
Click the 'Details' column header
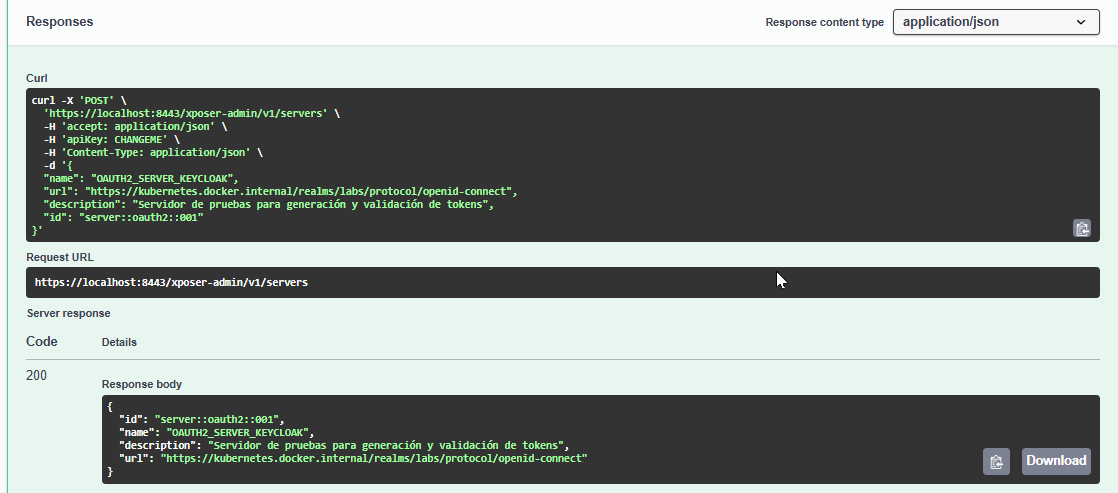tap(119, 342)
